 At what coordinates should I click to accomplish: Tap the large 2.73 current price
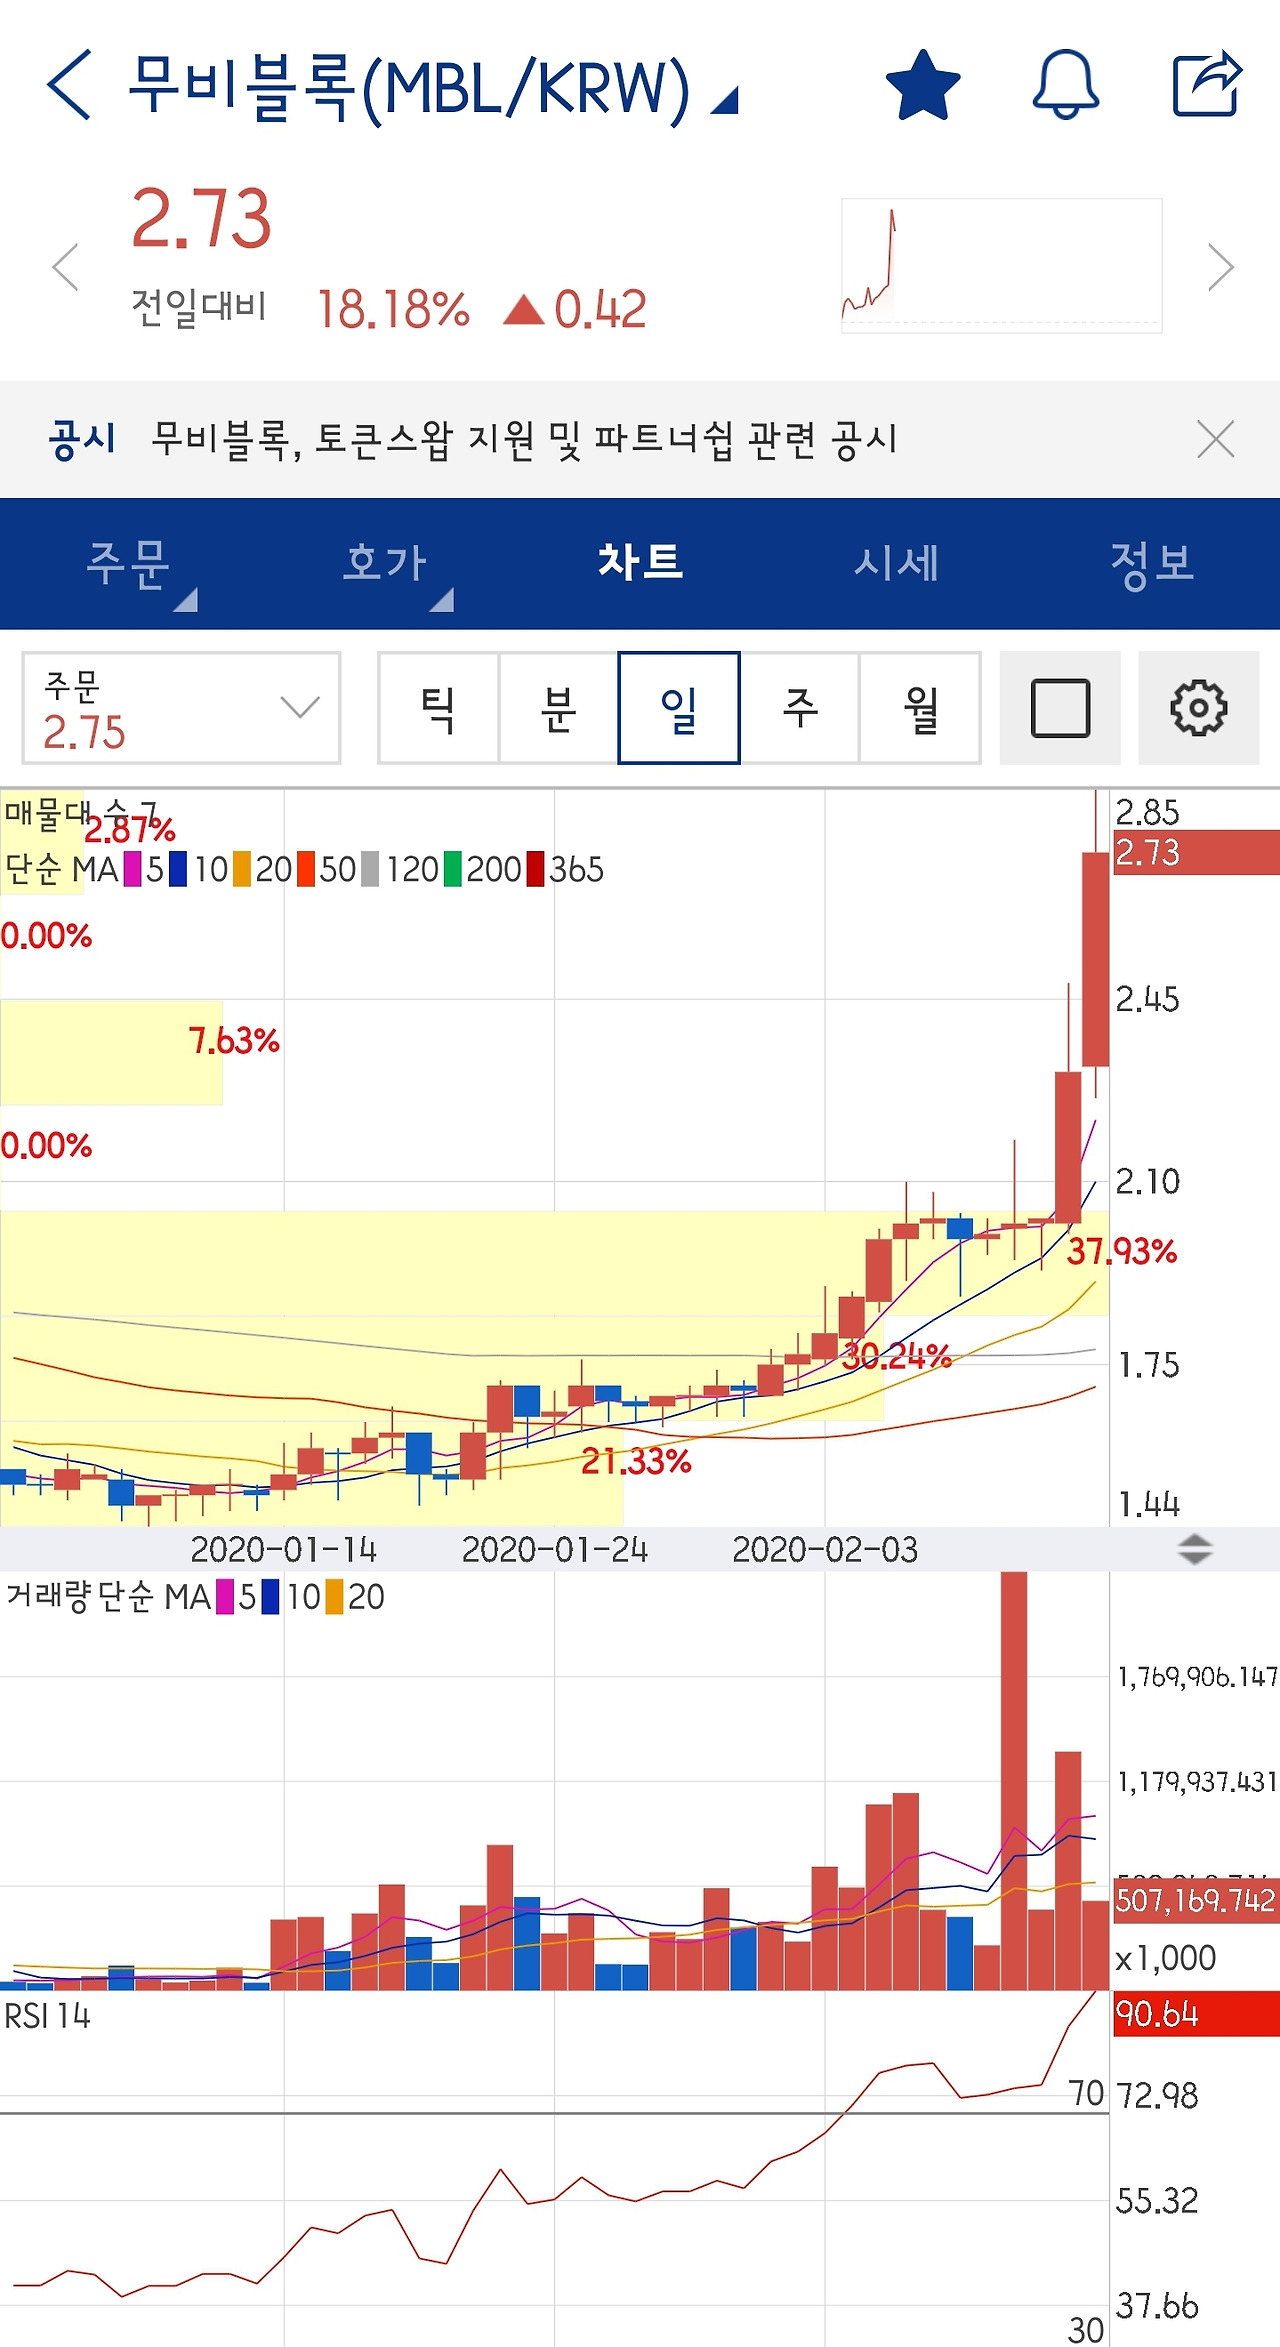(x=201, y=218)
